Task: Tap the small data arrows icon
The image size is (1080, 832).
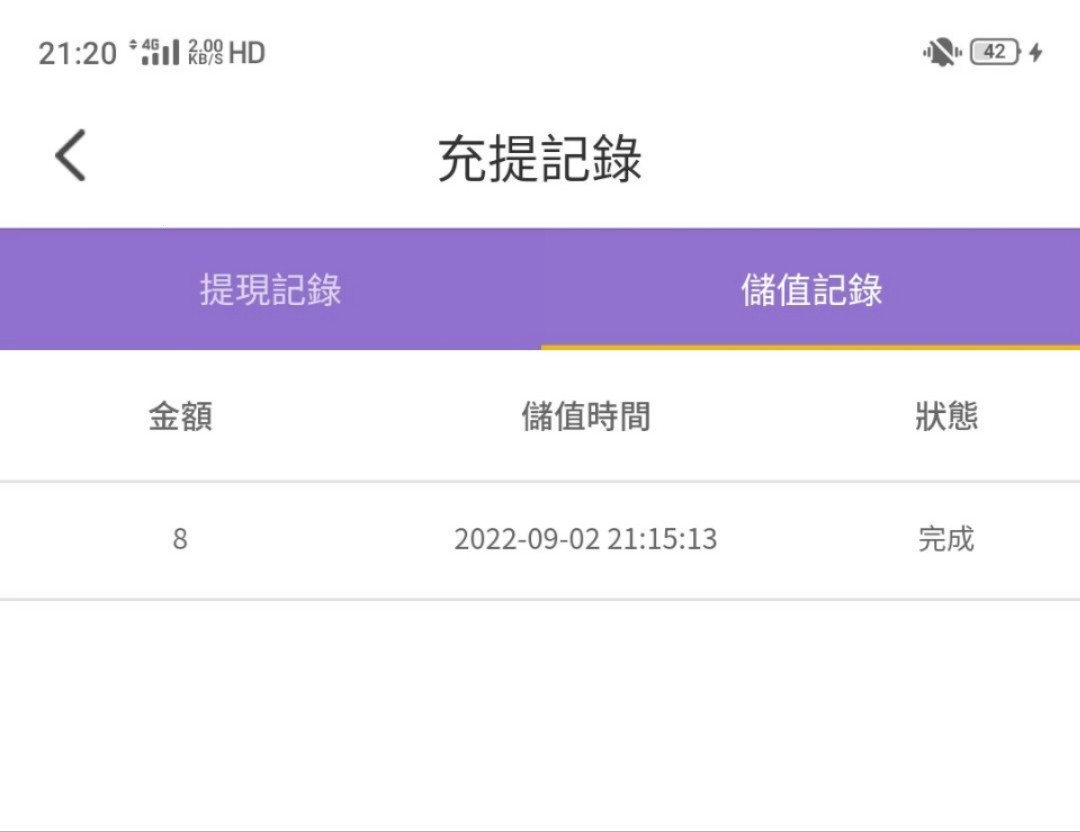Action: tap(133, 45)
